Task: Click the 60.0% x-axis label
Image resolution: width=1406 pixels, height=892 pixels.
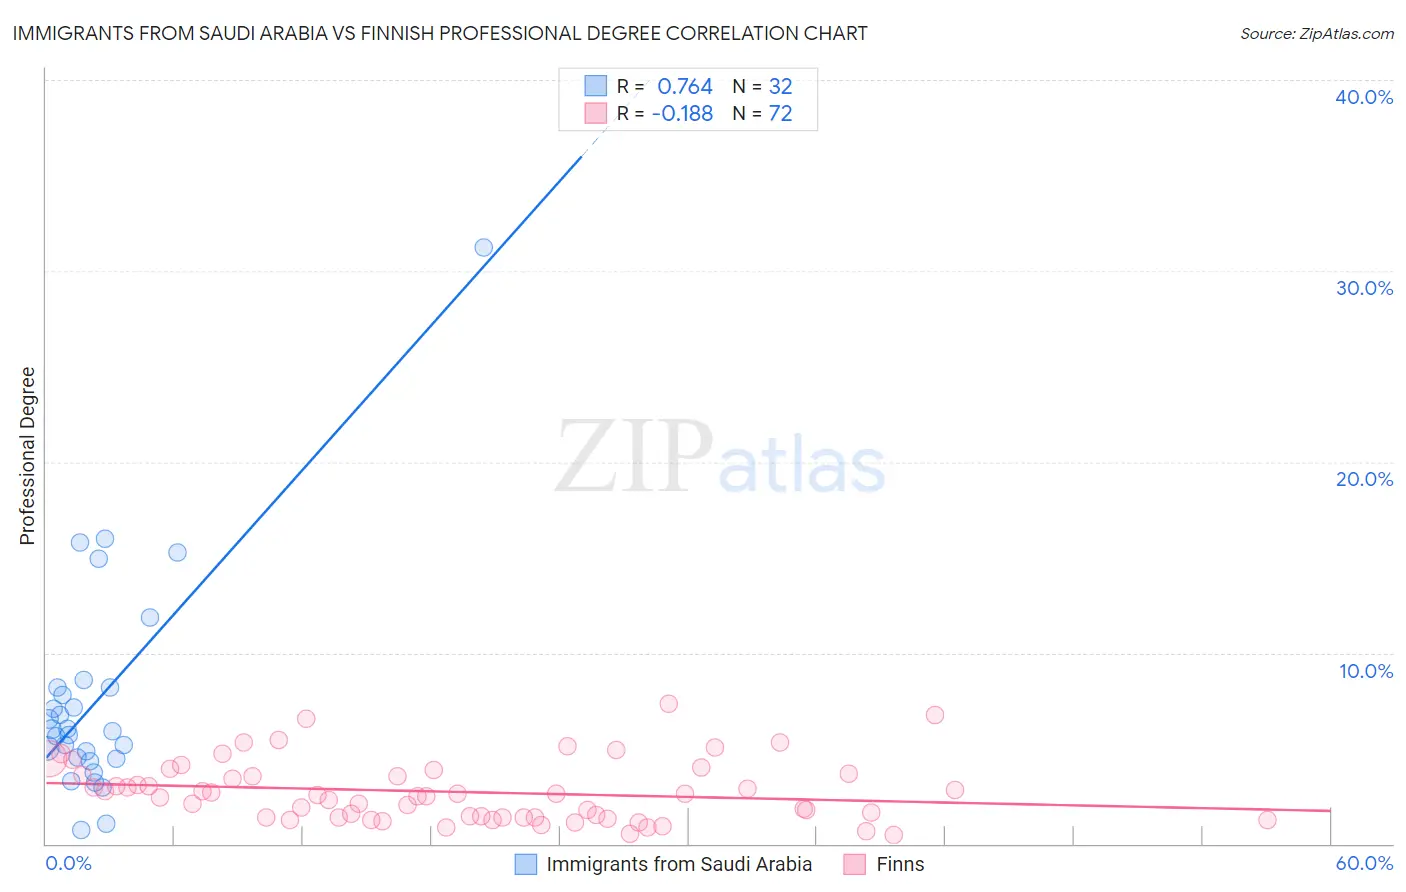Action: coord(1364,863)
